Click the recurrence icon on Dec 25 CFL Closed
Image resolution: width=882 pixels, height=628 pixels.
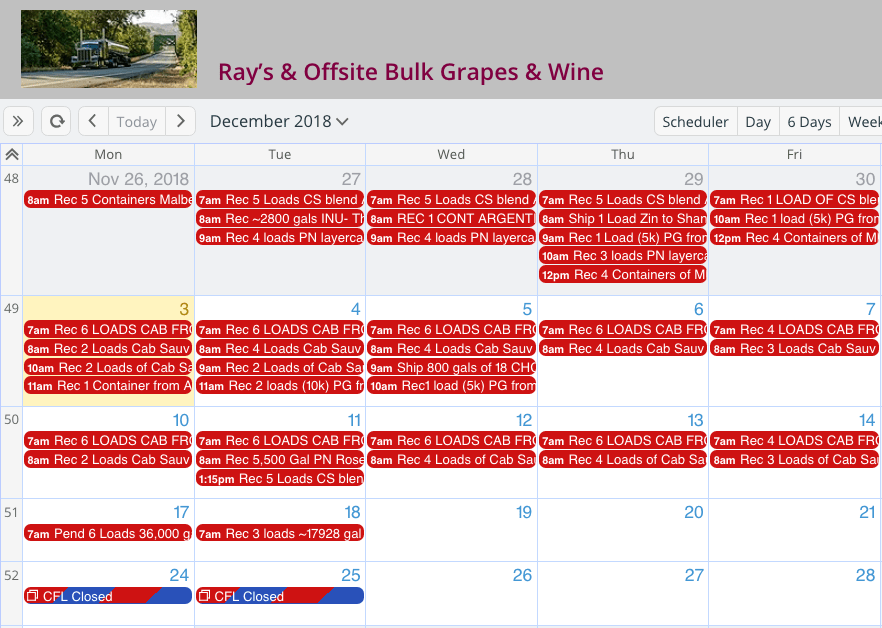(x=206, y=595)
